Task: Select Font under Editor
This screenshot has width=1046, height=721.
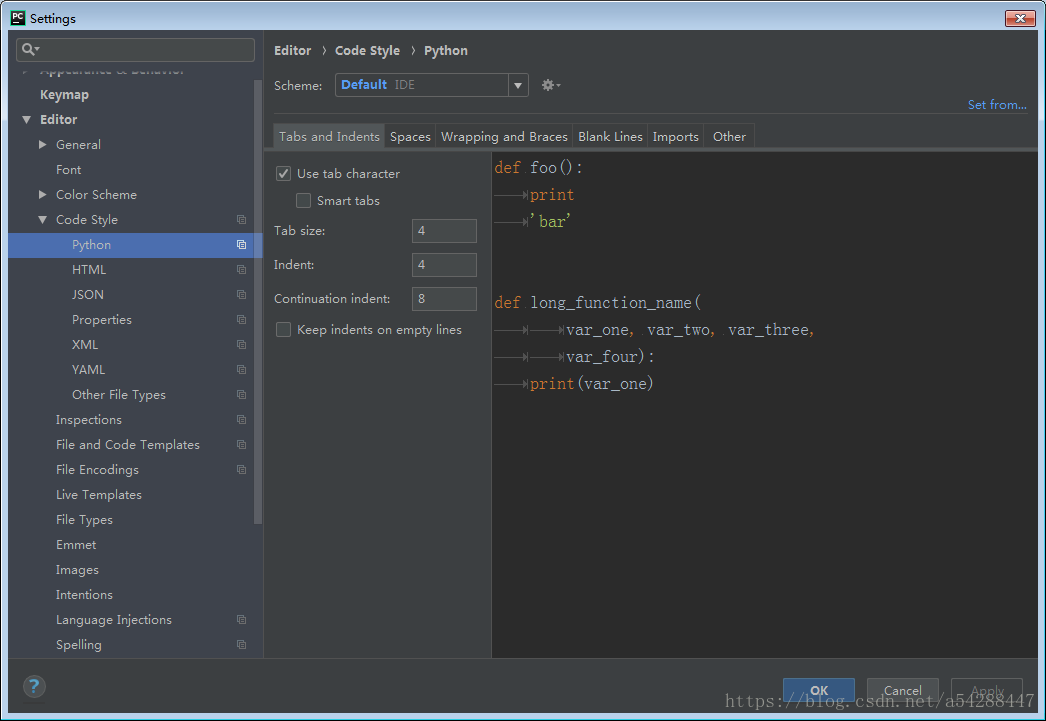Action: click(x=69, y=170)
